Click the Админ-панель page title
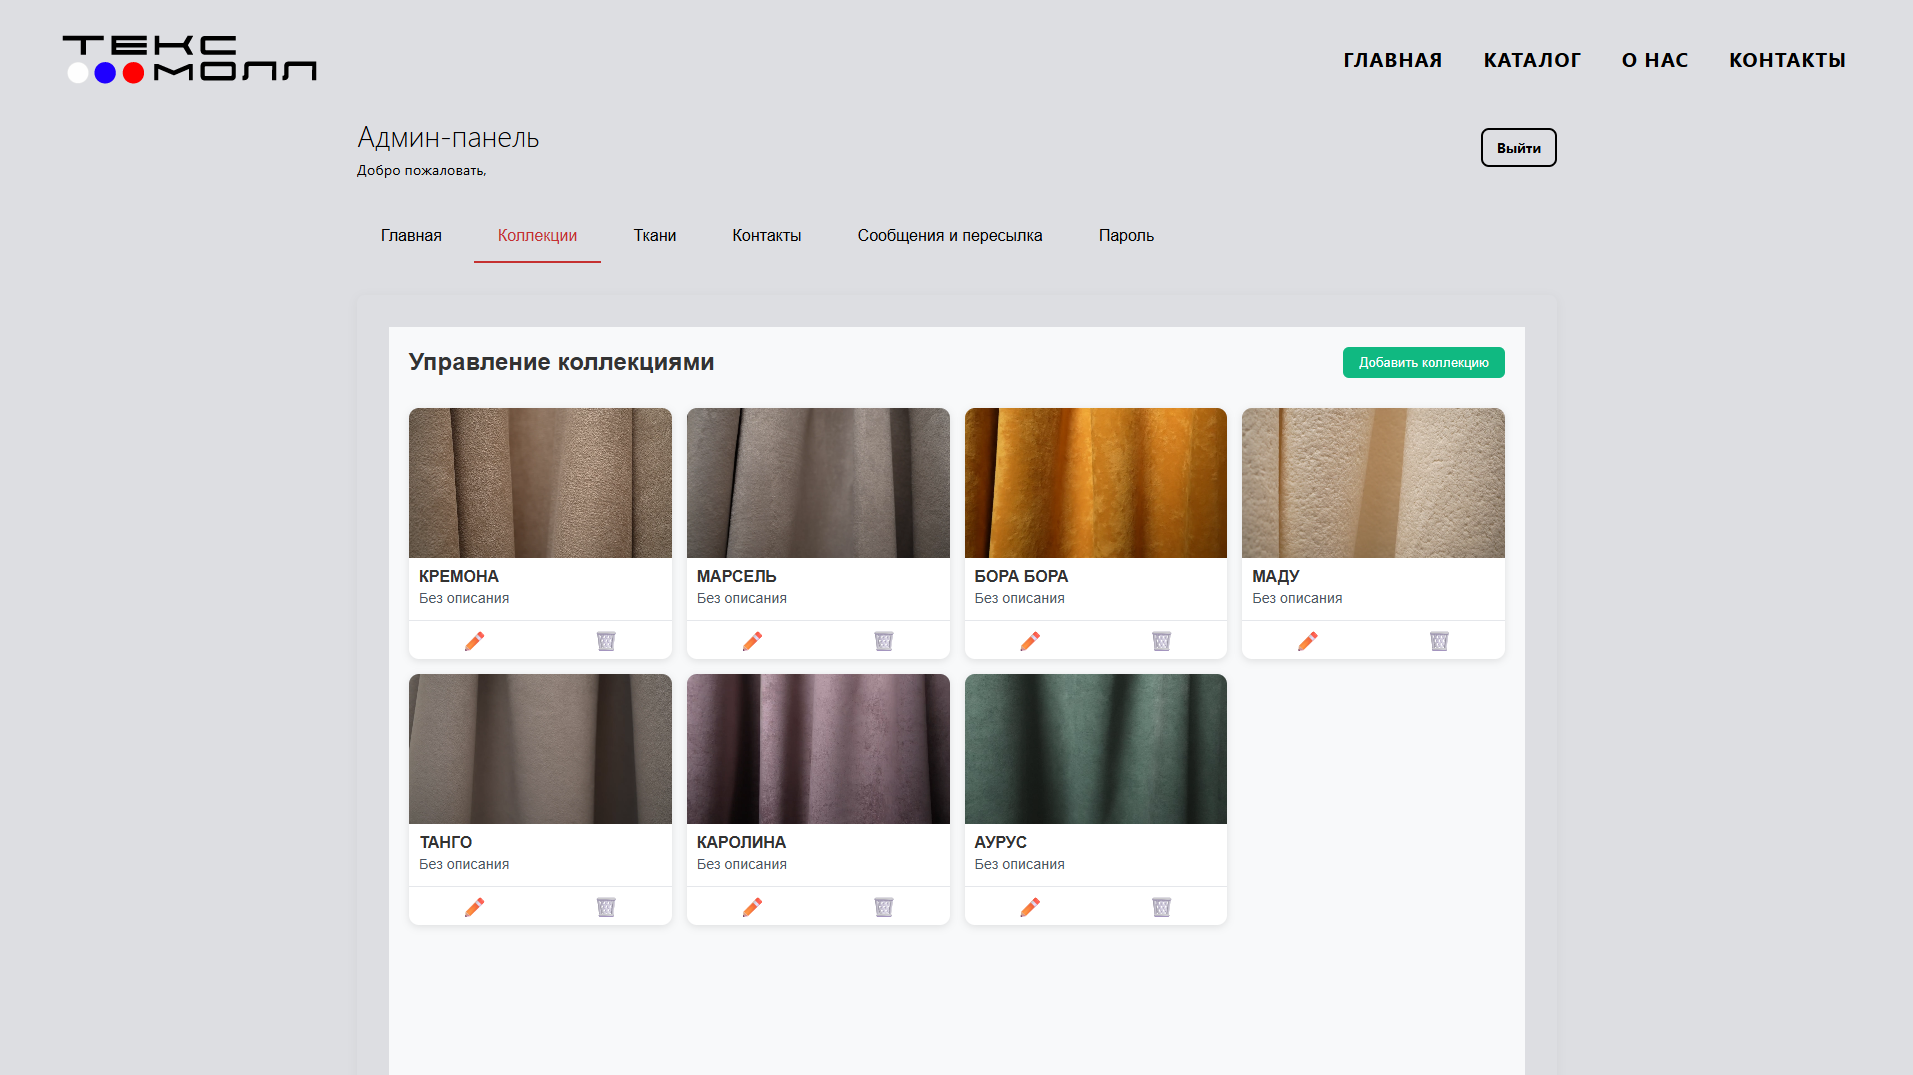The height and width of the screenshot is (1075, 1913). click(x=448, y=138)
